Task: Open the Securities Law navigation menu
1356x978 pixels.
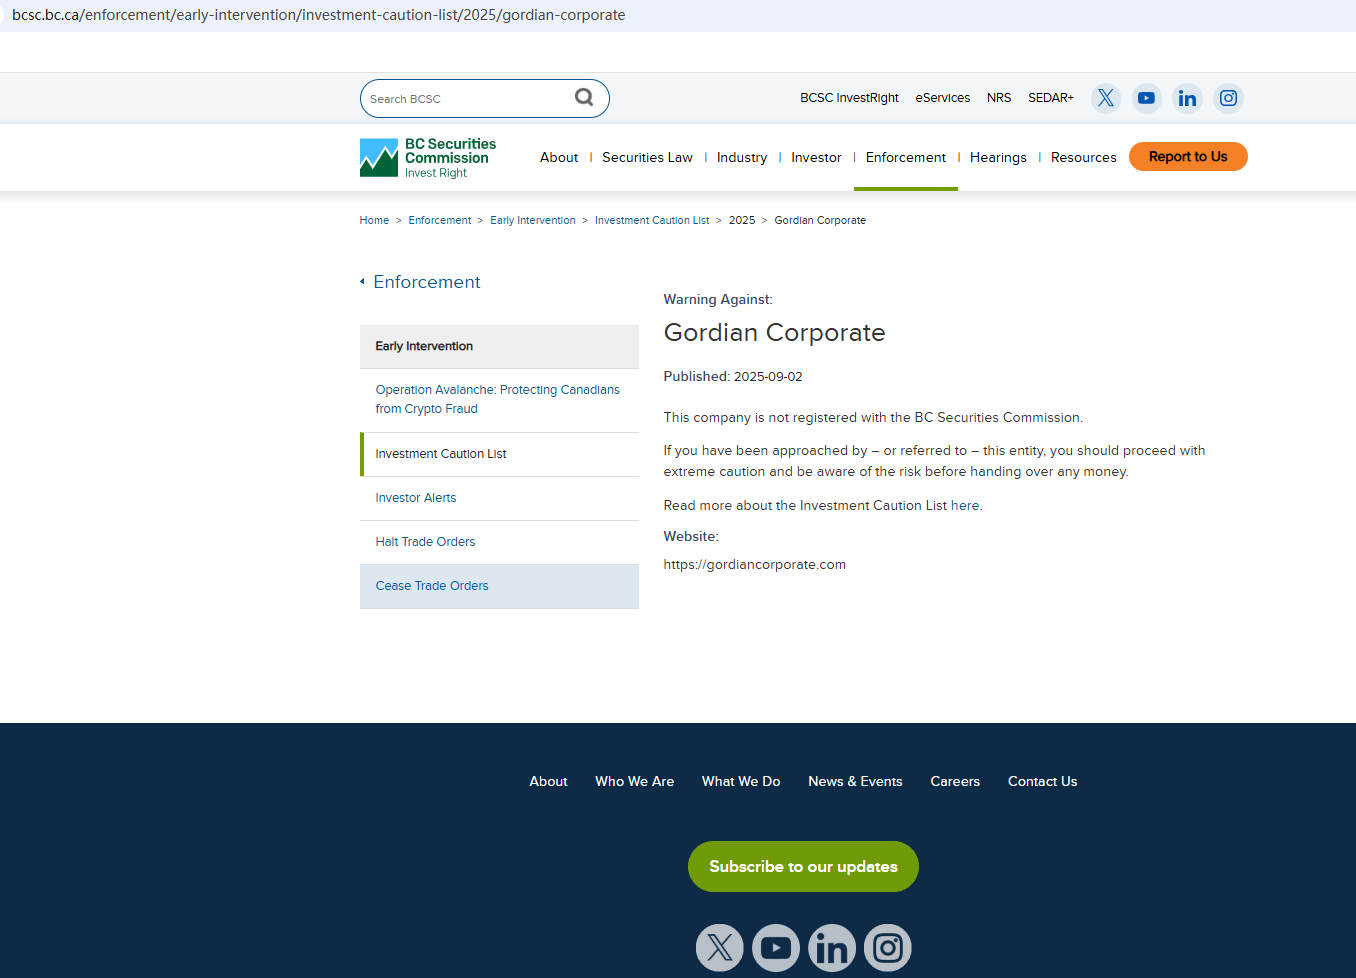Action: tap(647, 158)
